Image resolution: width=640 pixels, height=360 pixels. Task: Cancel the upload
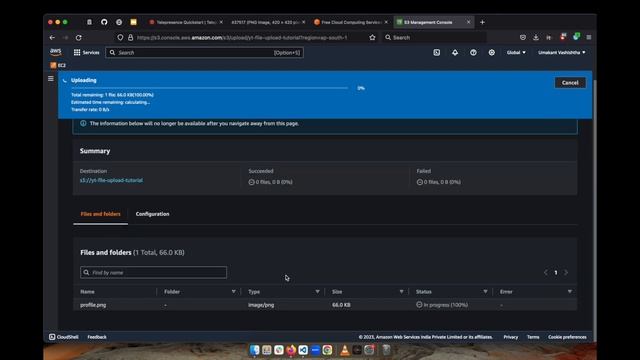[570, 83]
